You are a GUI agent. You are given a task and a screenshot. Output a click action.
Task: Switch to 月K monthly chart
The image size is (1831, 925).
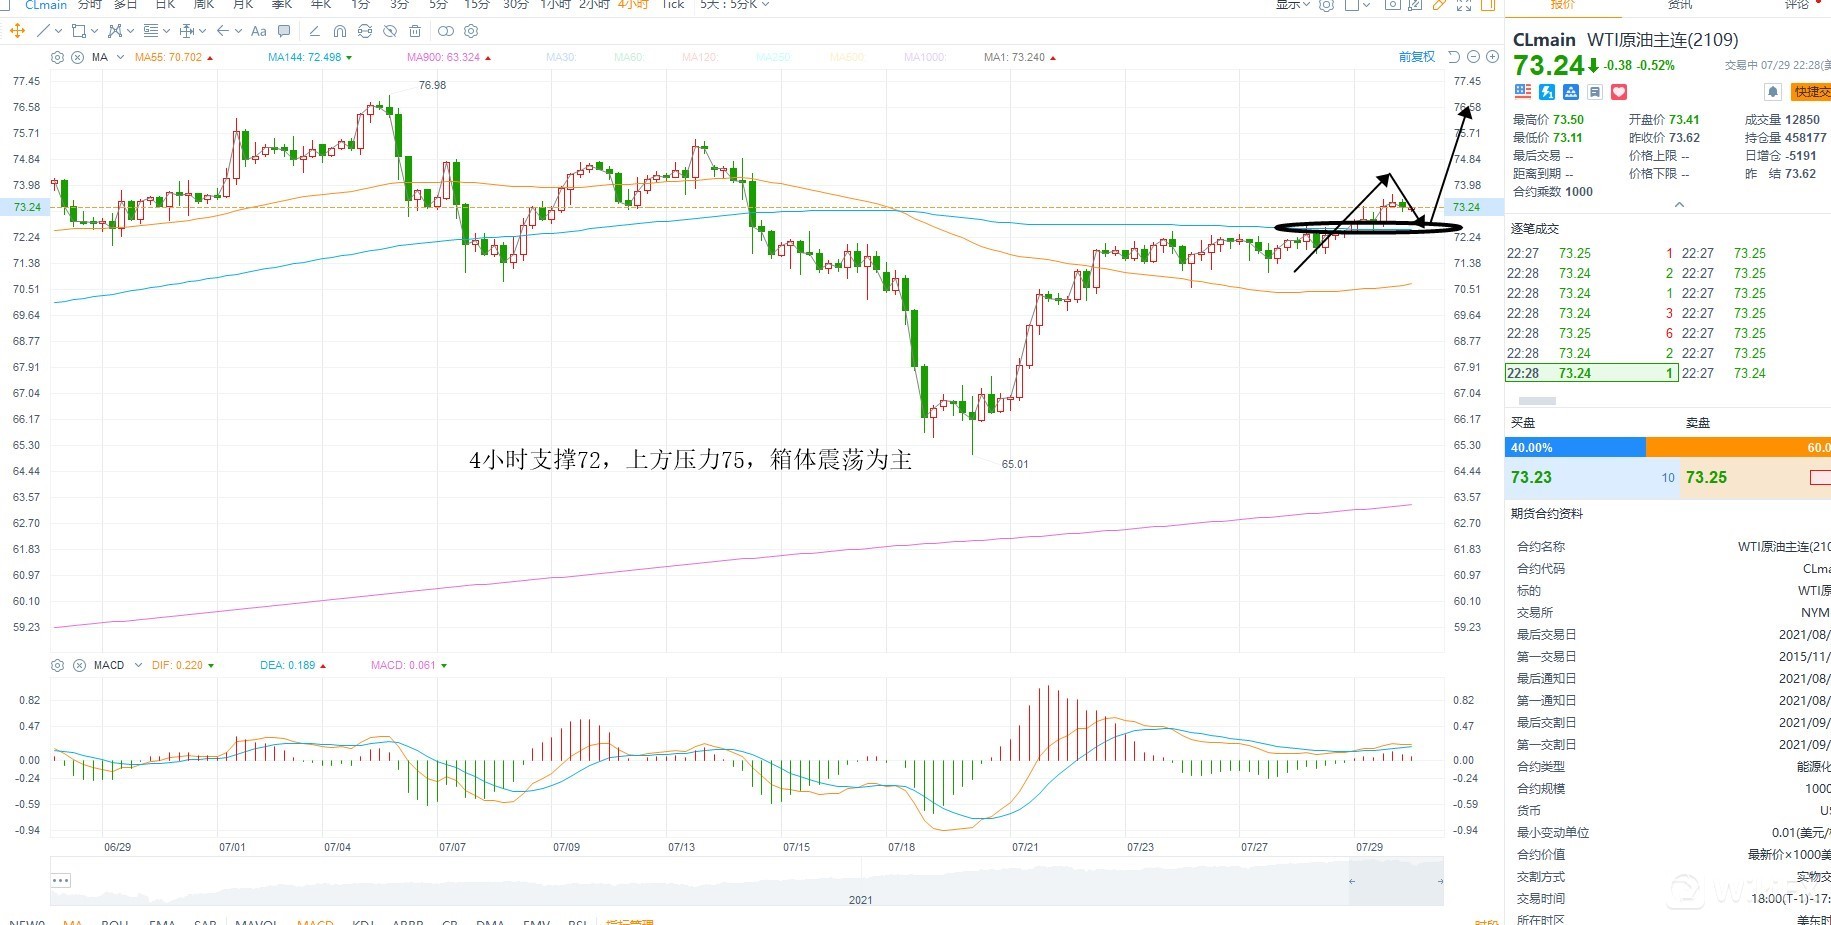[x=243, y=5]
